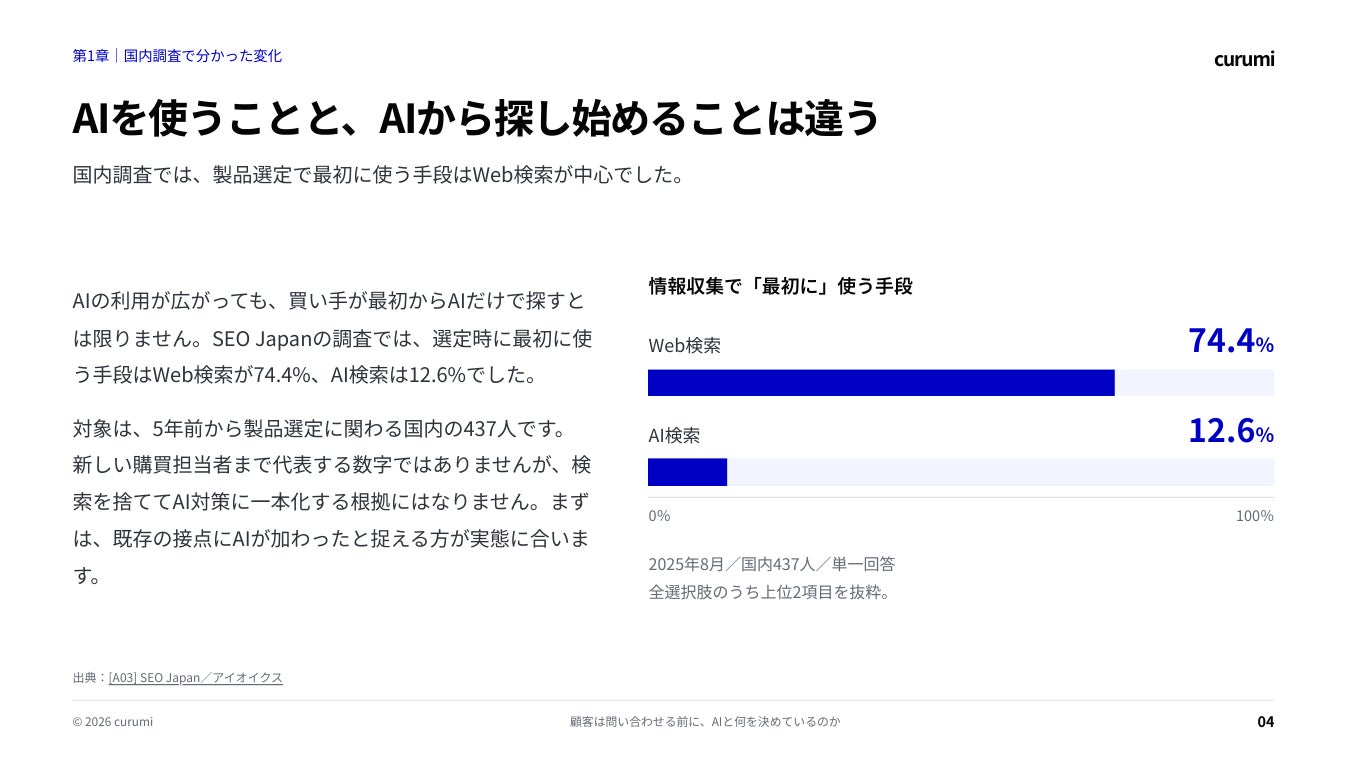This screenshot has height=757, width=1348.
Task: Click the dark blue AI検索 bar
Action: pyautogui.click(x=687, y=472)
